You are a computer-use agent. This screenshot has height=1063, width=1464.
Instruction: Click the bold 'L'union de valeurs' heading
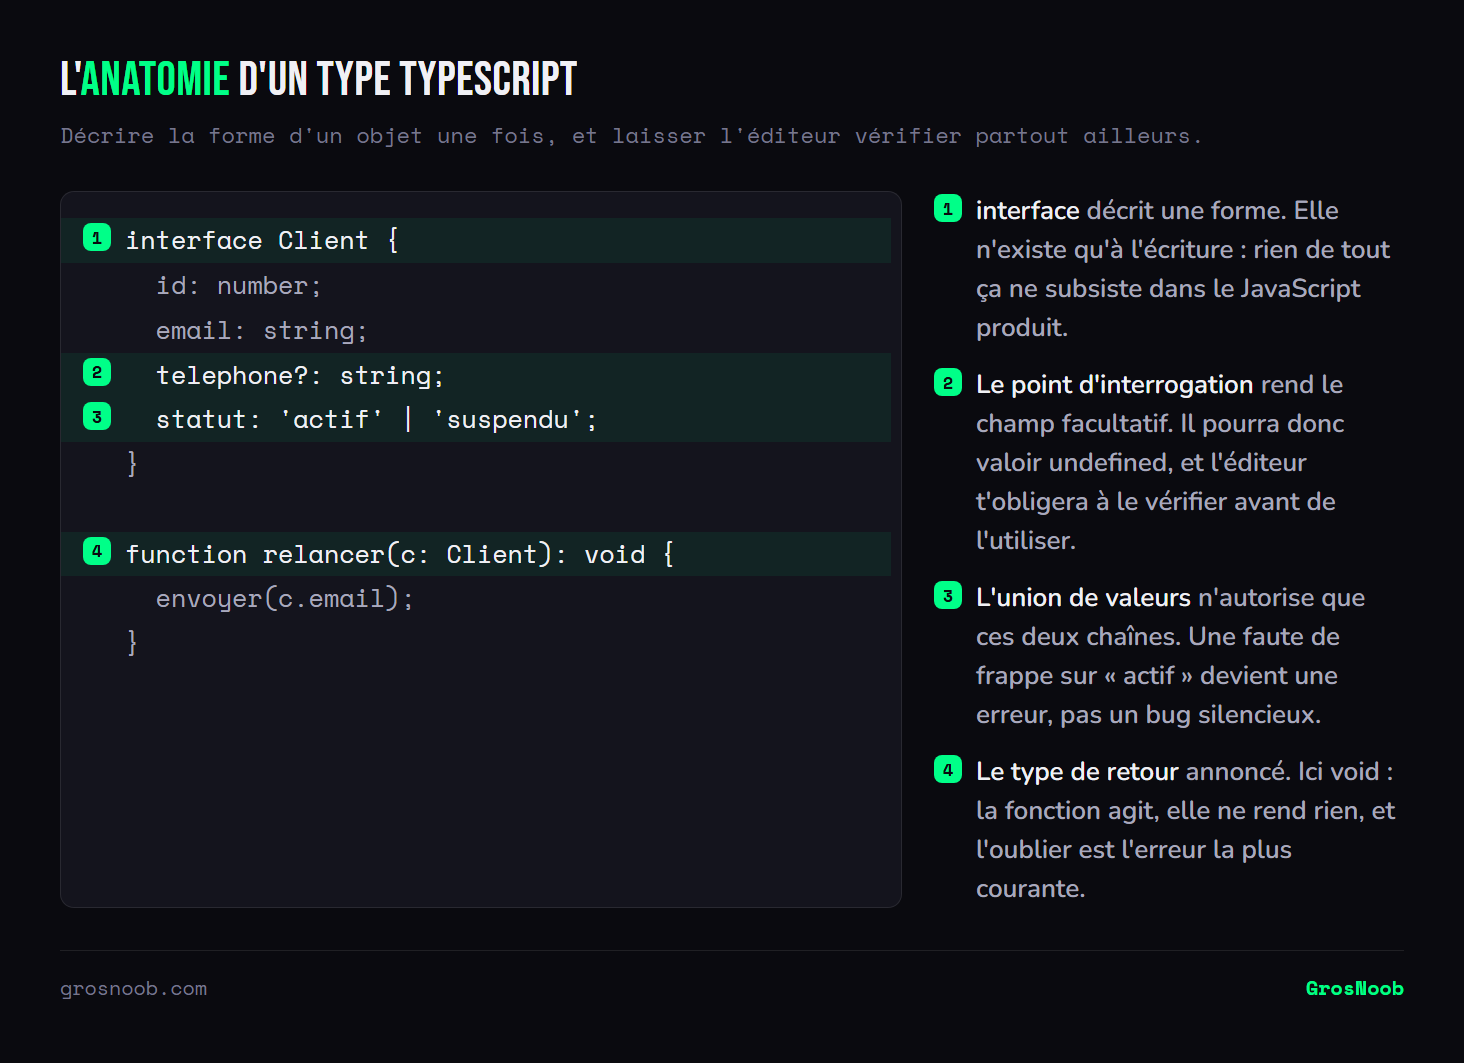pyautogui.click(x=1083, y=598)
